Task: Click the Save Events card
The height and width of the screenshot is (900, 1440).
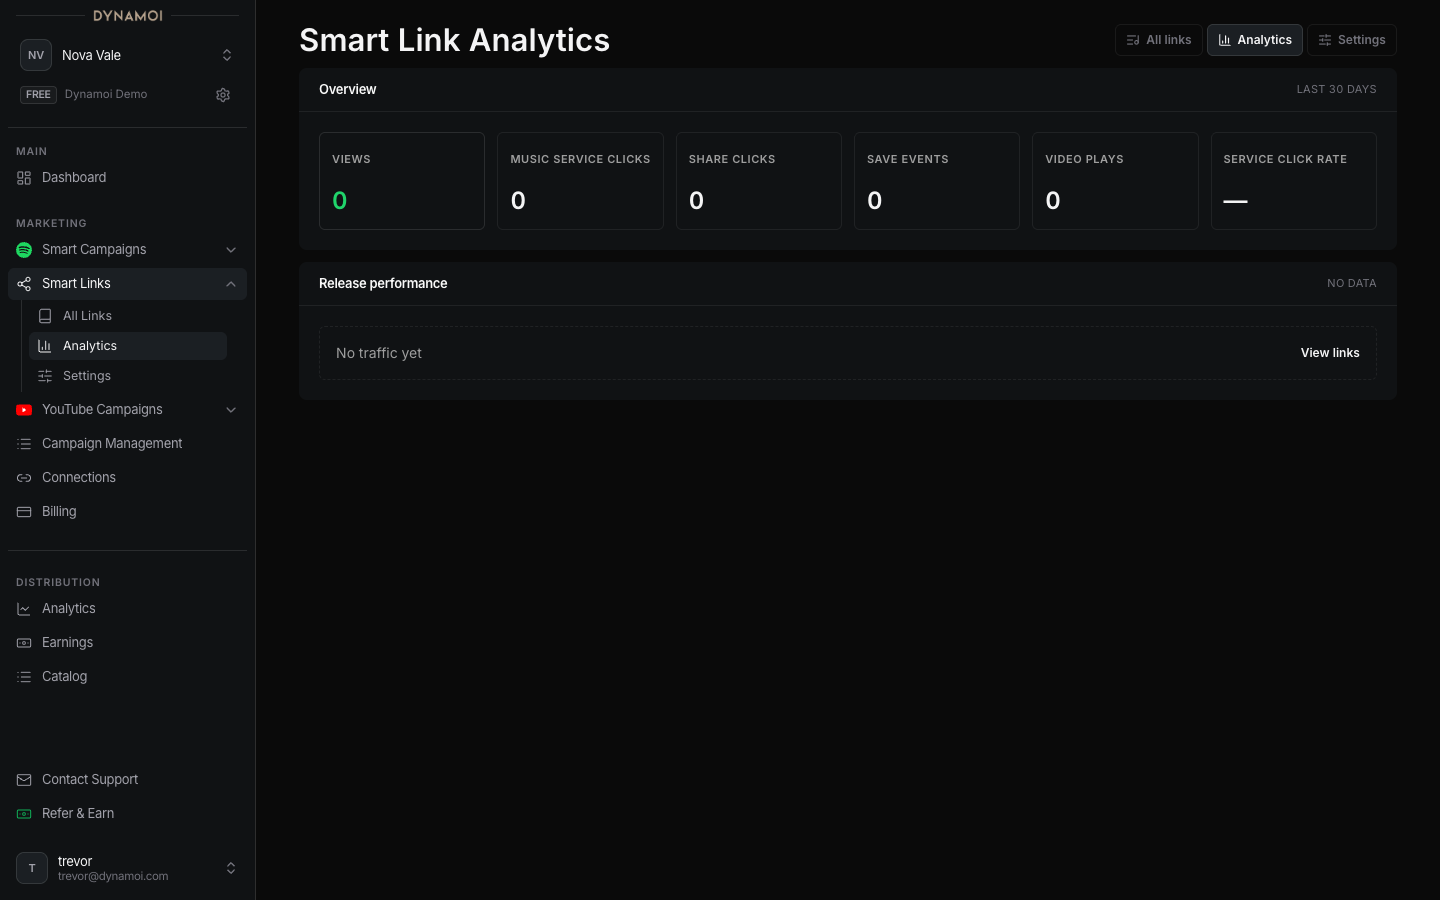Action: pos(937,181)
